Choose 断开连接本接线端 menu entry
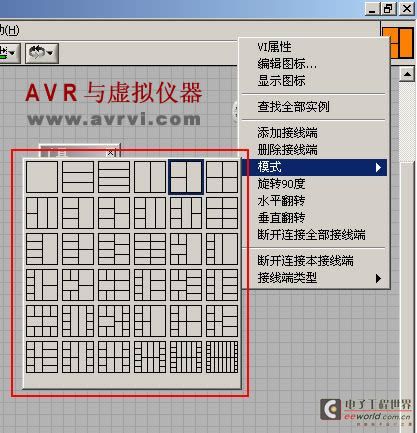417x433 pixels. (305, 261)
